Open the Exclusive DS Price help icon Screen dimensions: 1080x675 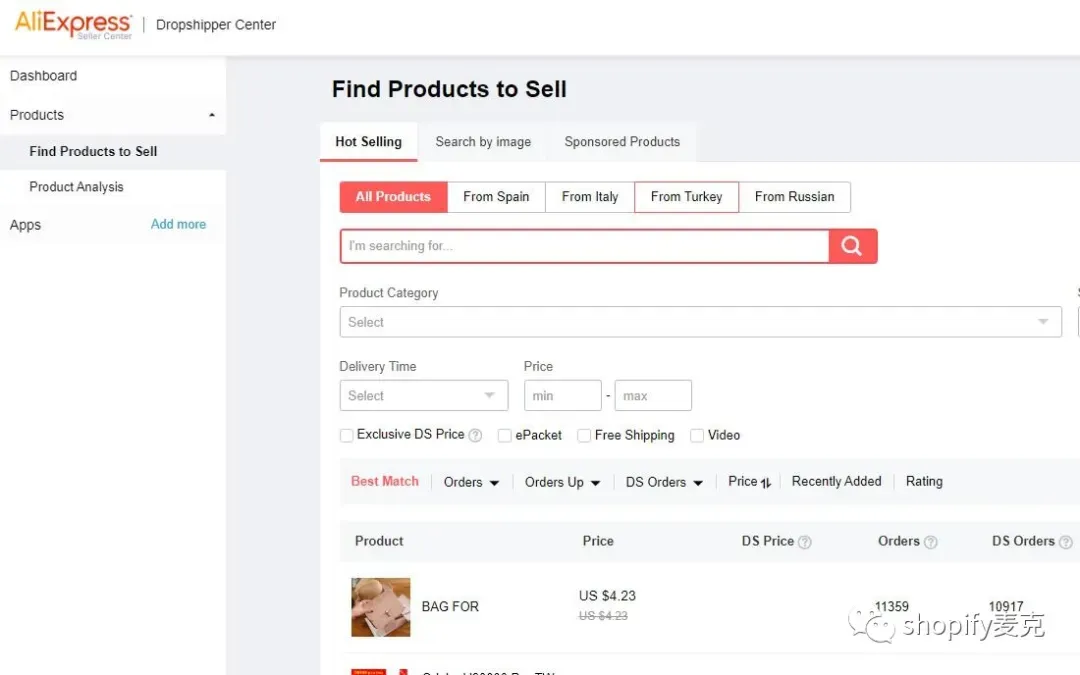475,435
